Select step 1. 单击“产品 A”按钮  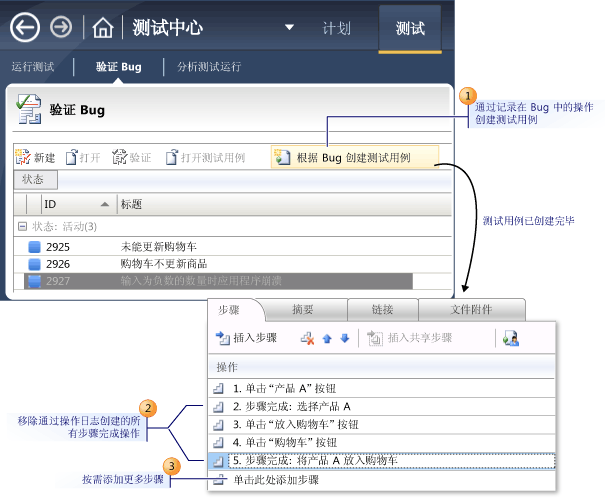pyautogui.click(x=382, y=388)
